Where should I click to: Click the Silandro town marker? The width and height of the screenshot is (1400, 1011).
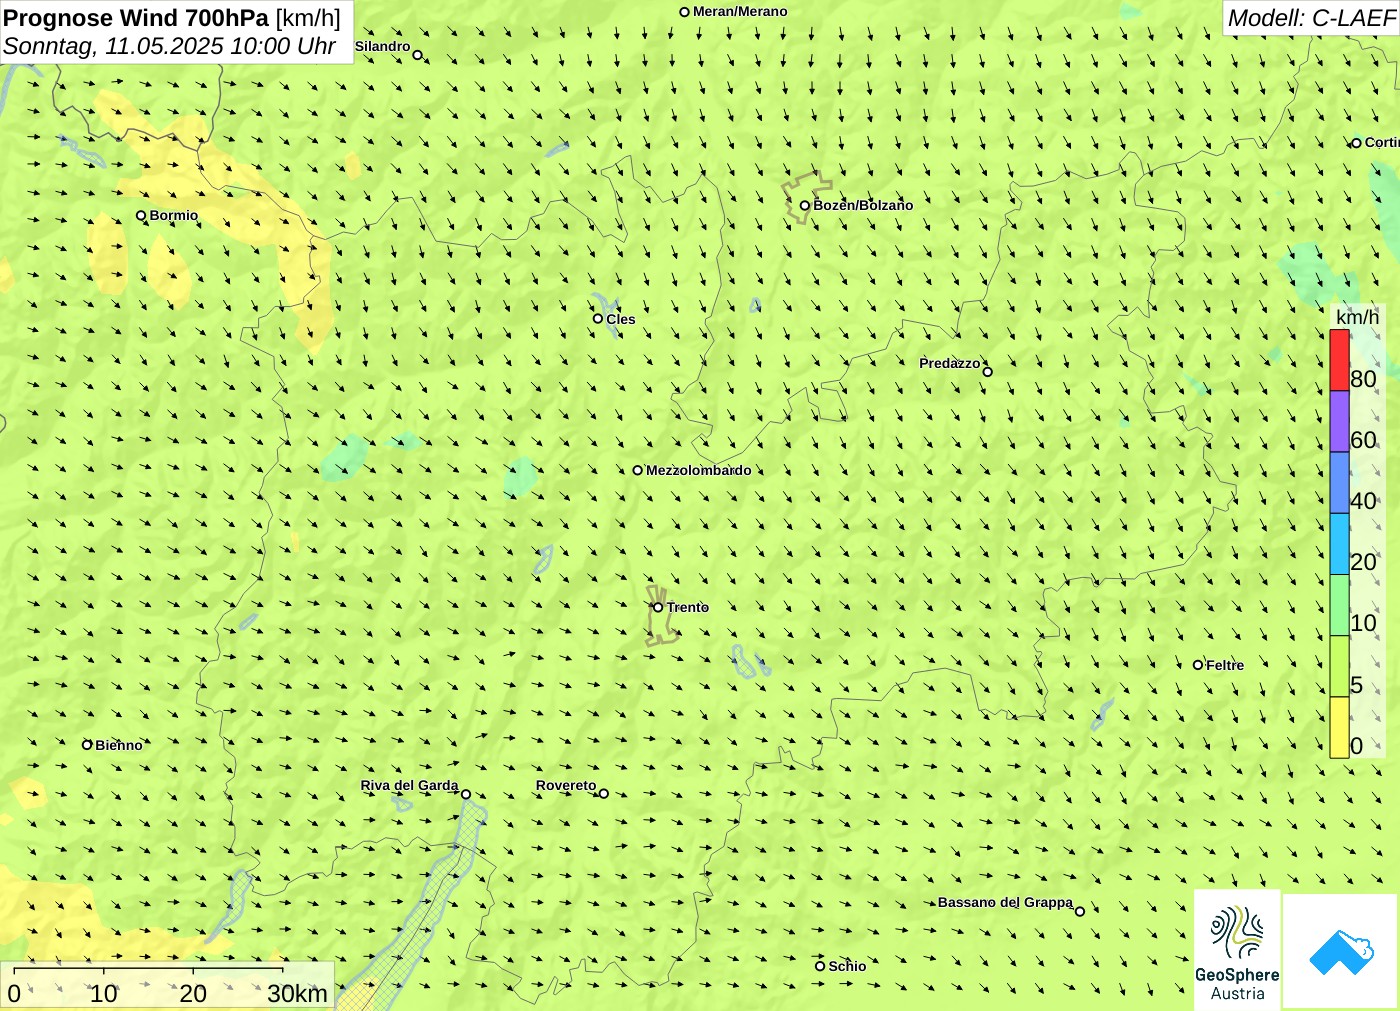417,55
